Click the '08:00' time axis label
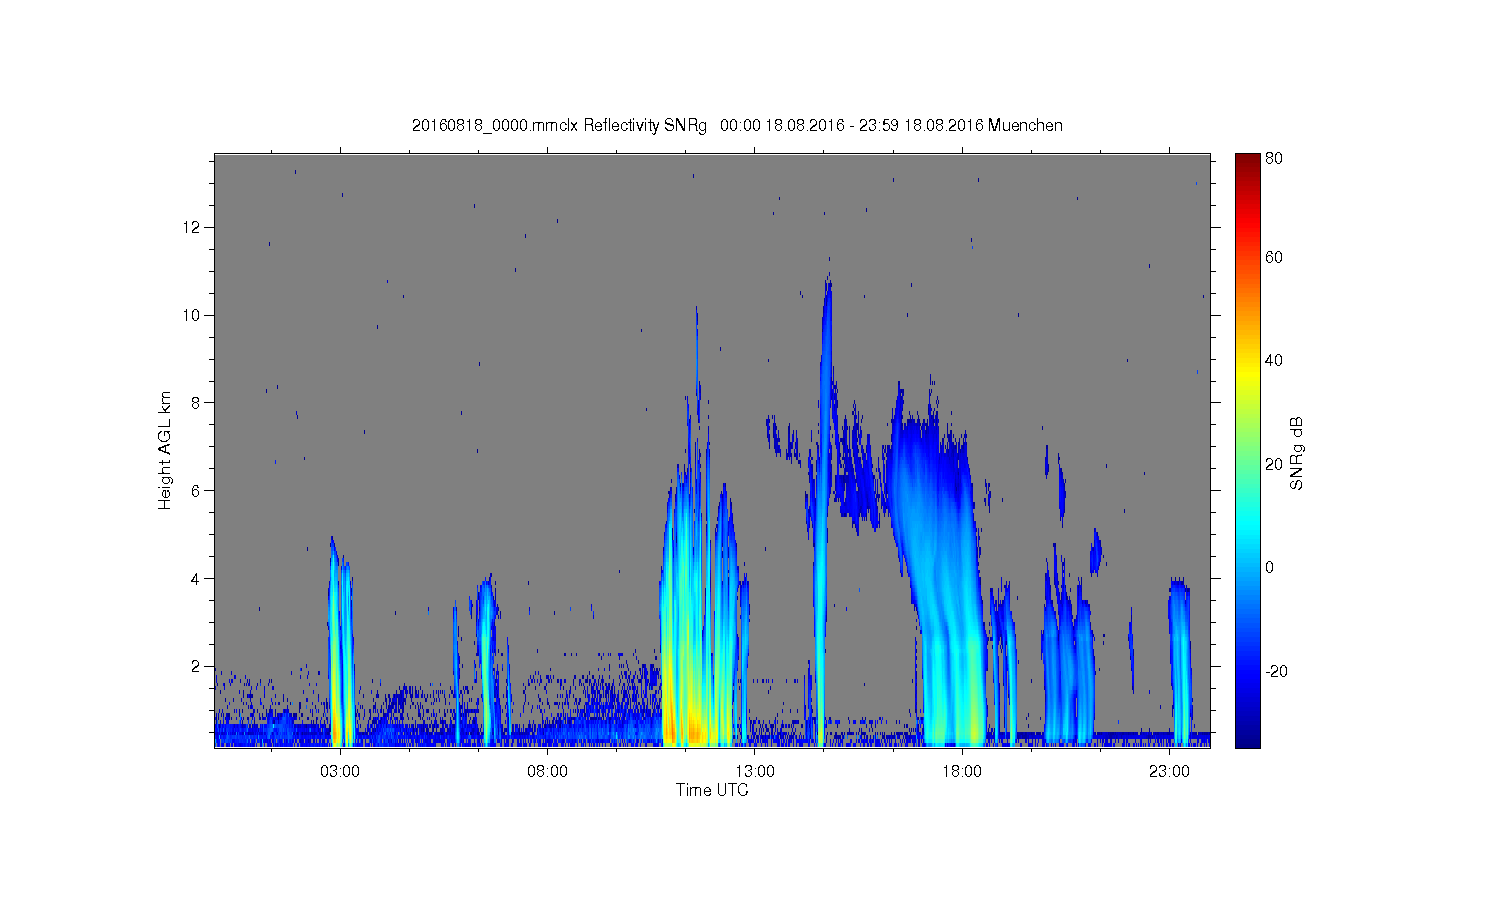 (x=547, y=772)
